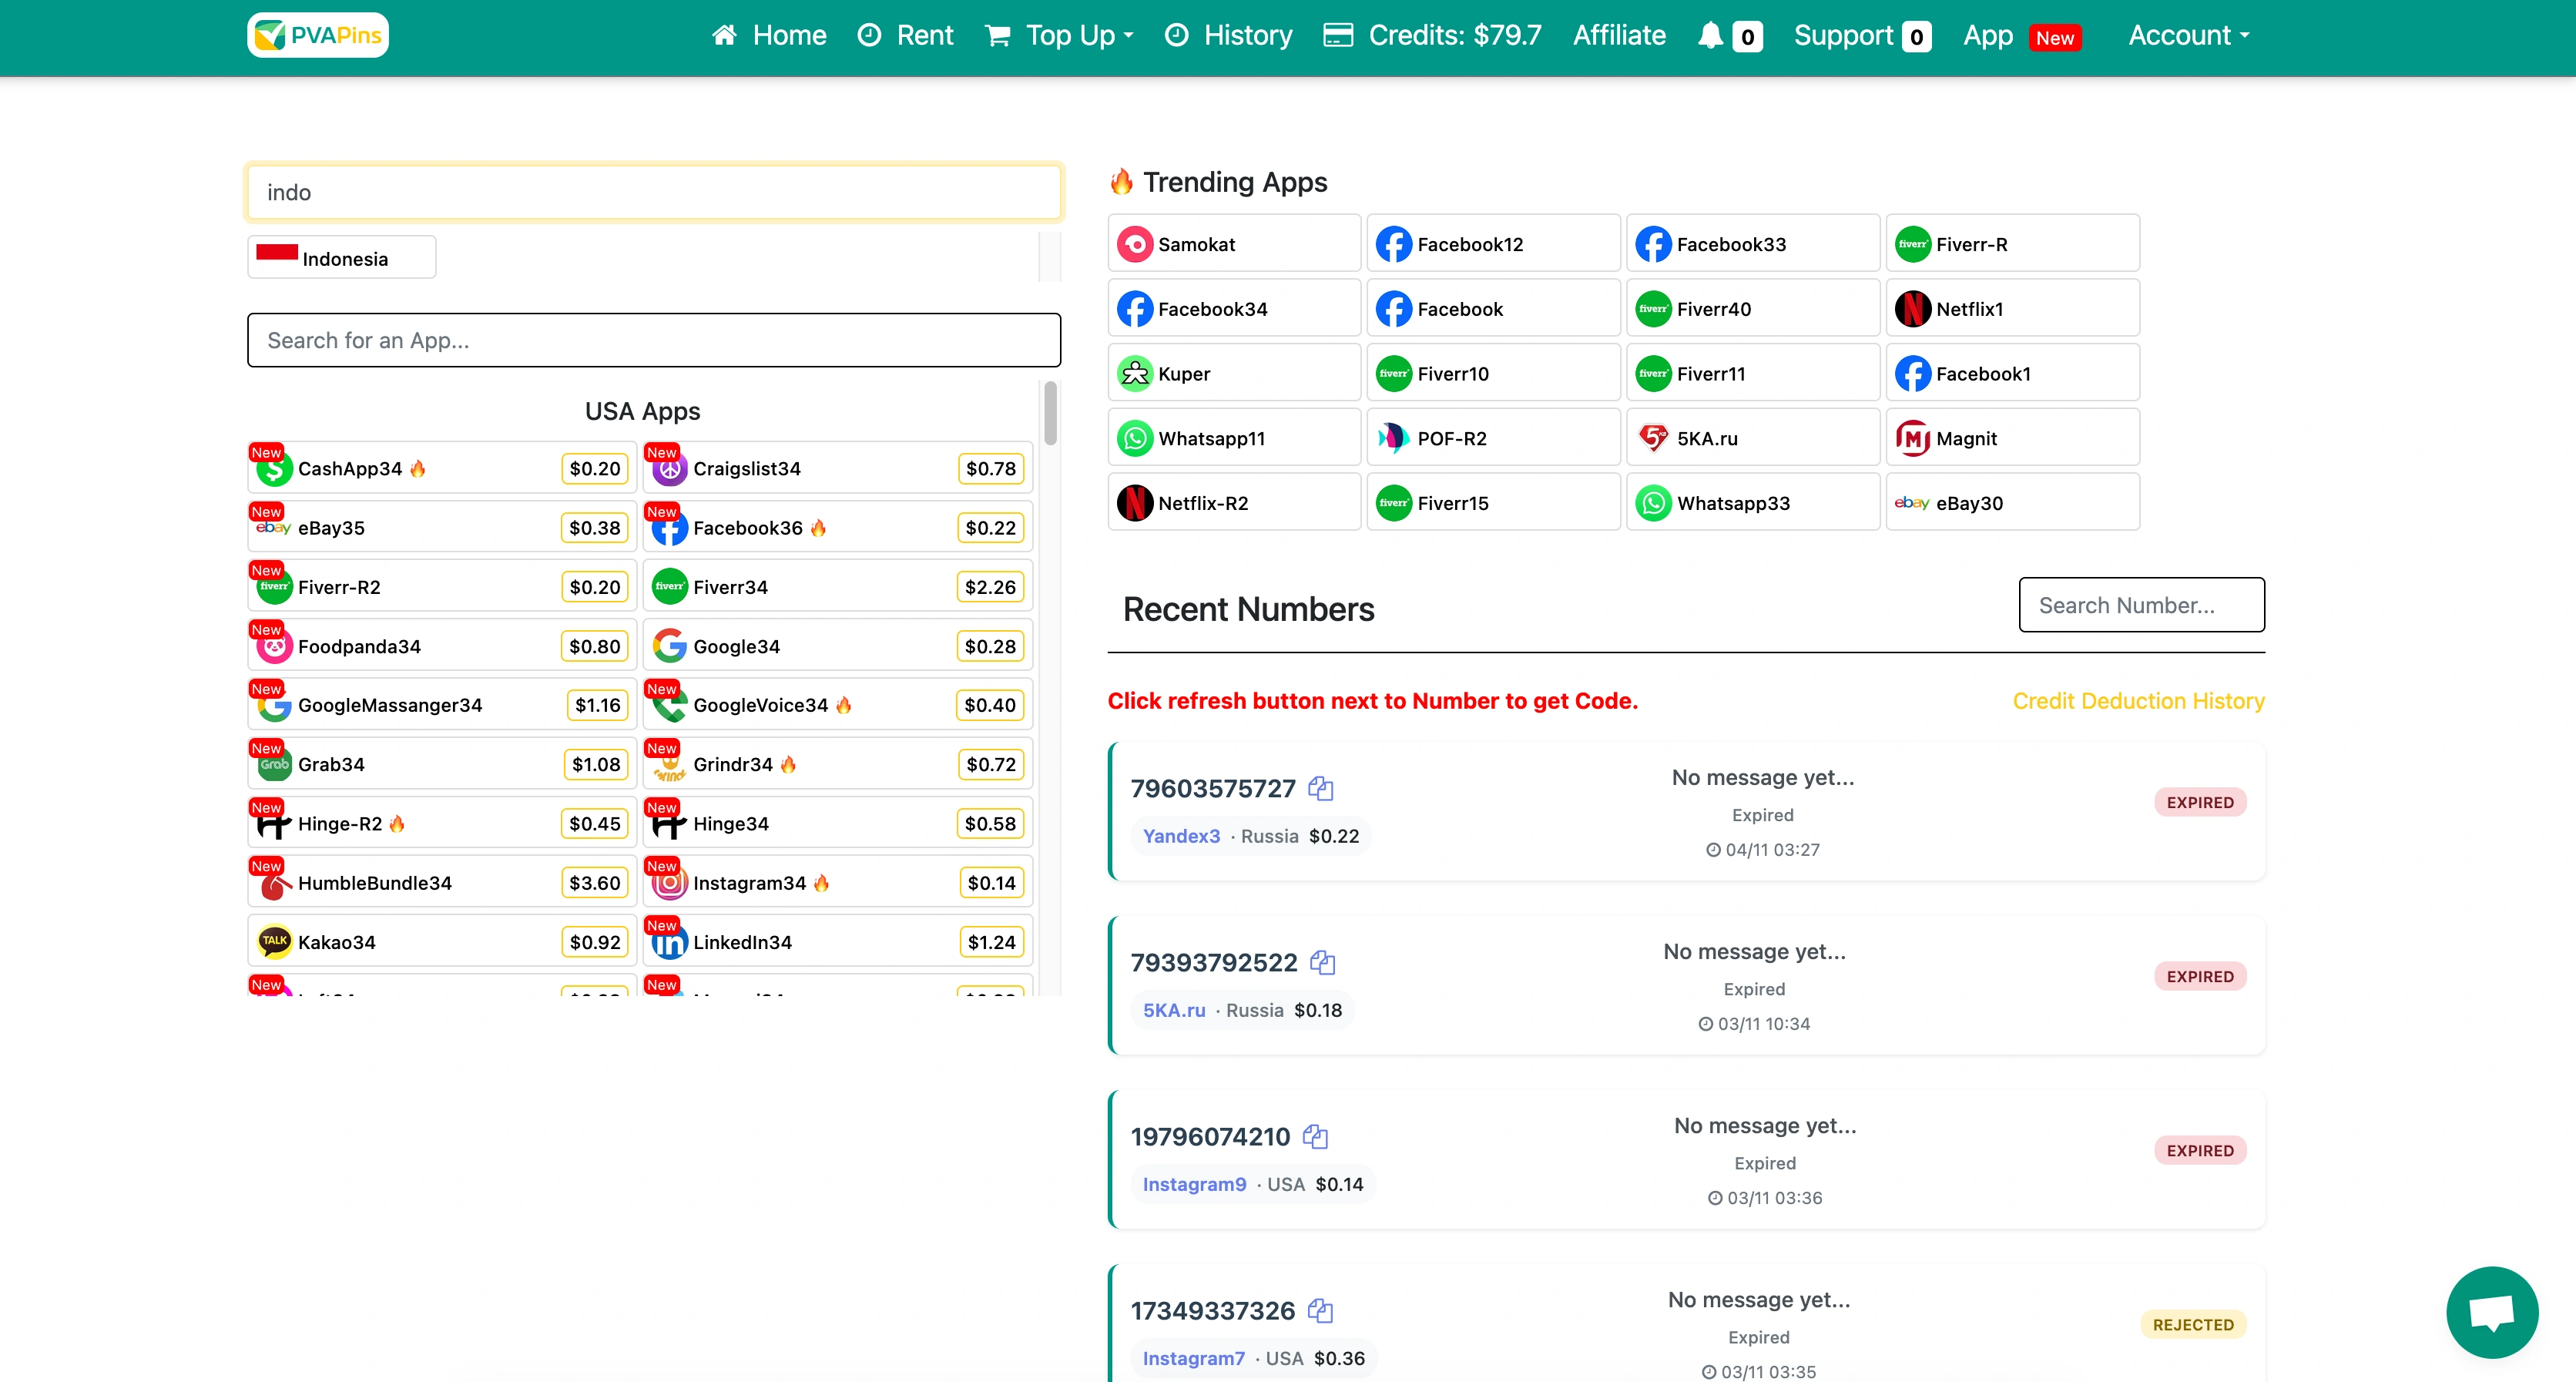Focus the Search for an App field
2576x1382 pixels.
[x=654, y=340]
